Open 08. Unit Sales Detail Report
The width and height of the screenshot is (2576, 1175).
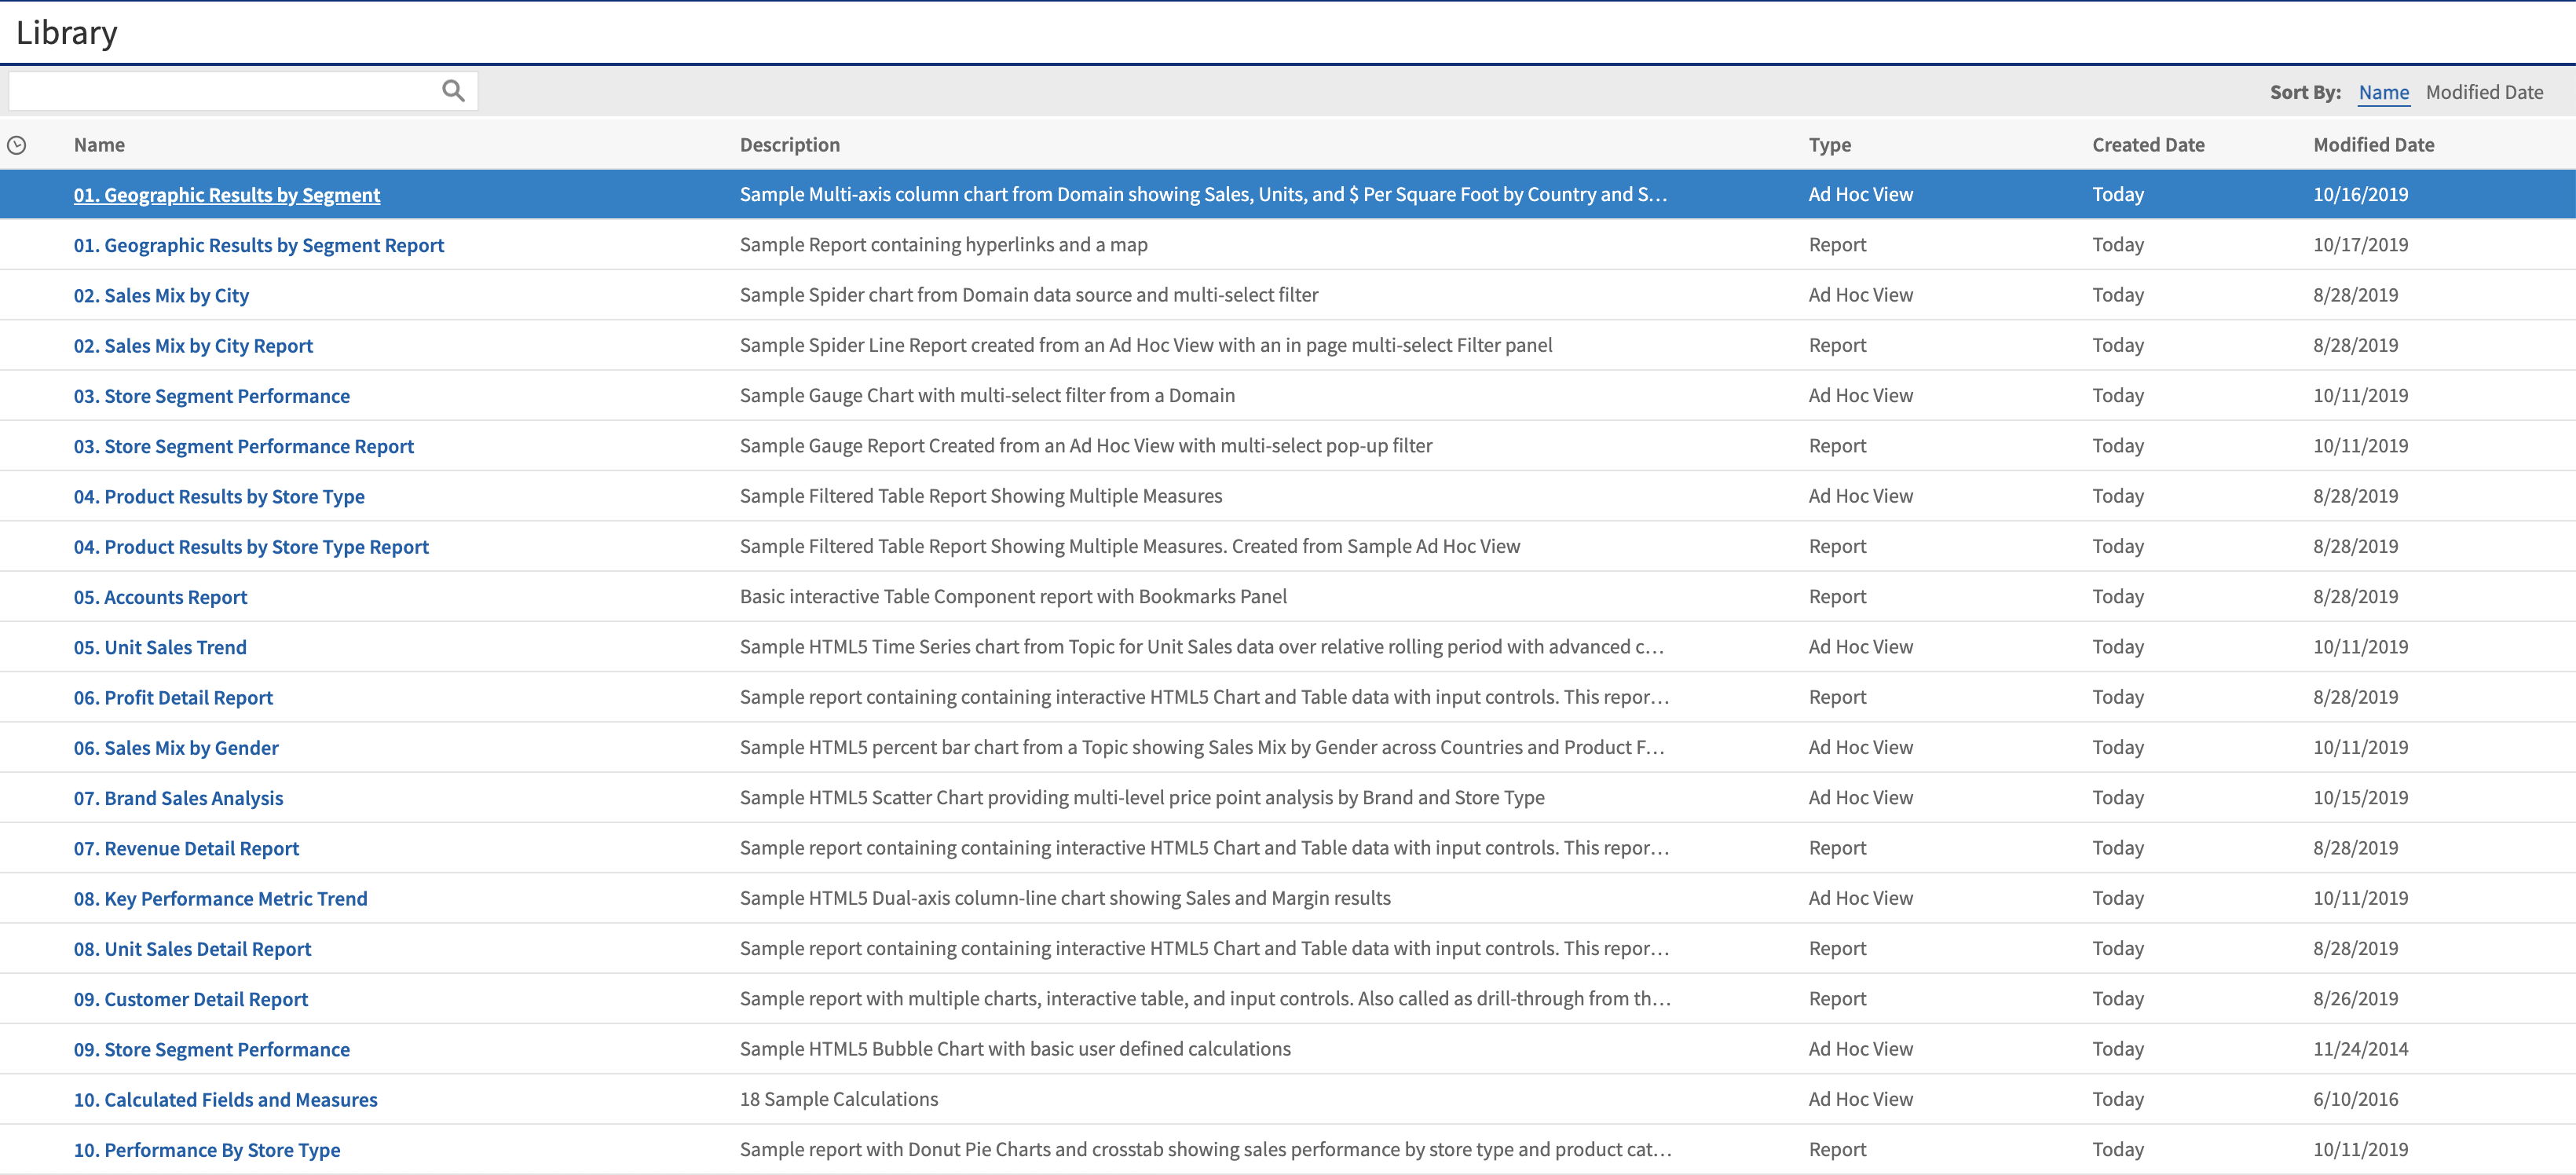point(192,949)
